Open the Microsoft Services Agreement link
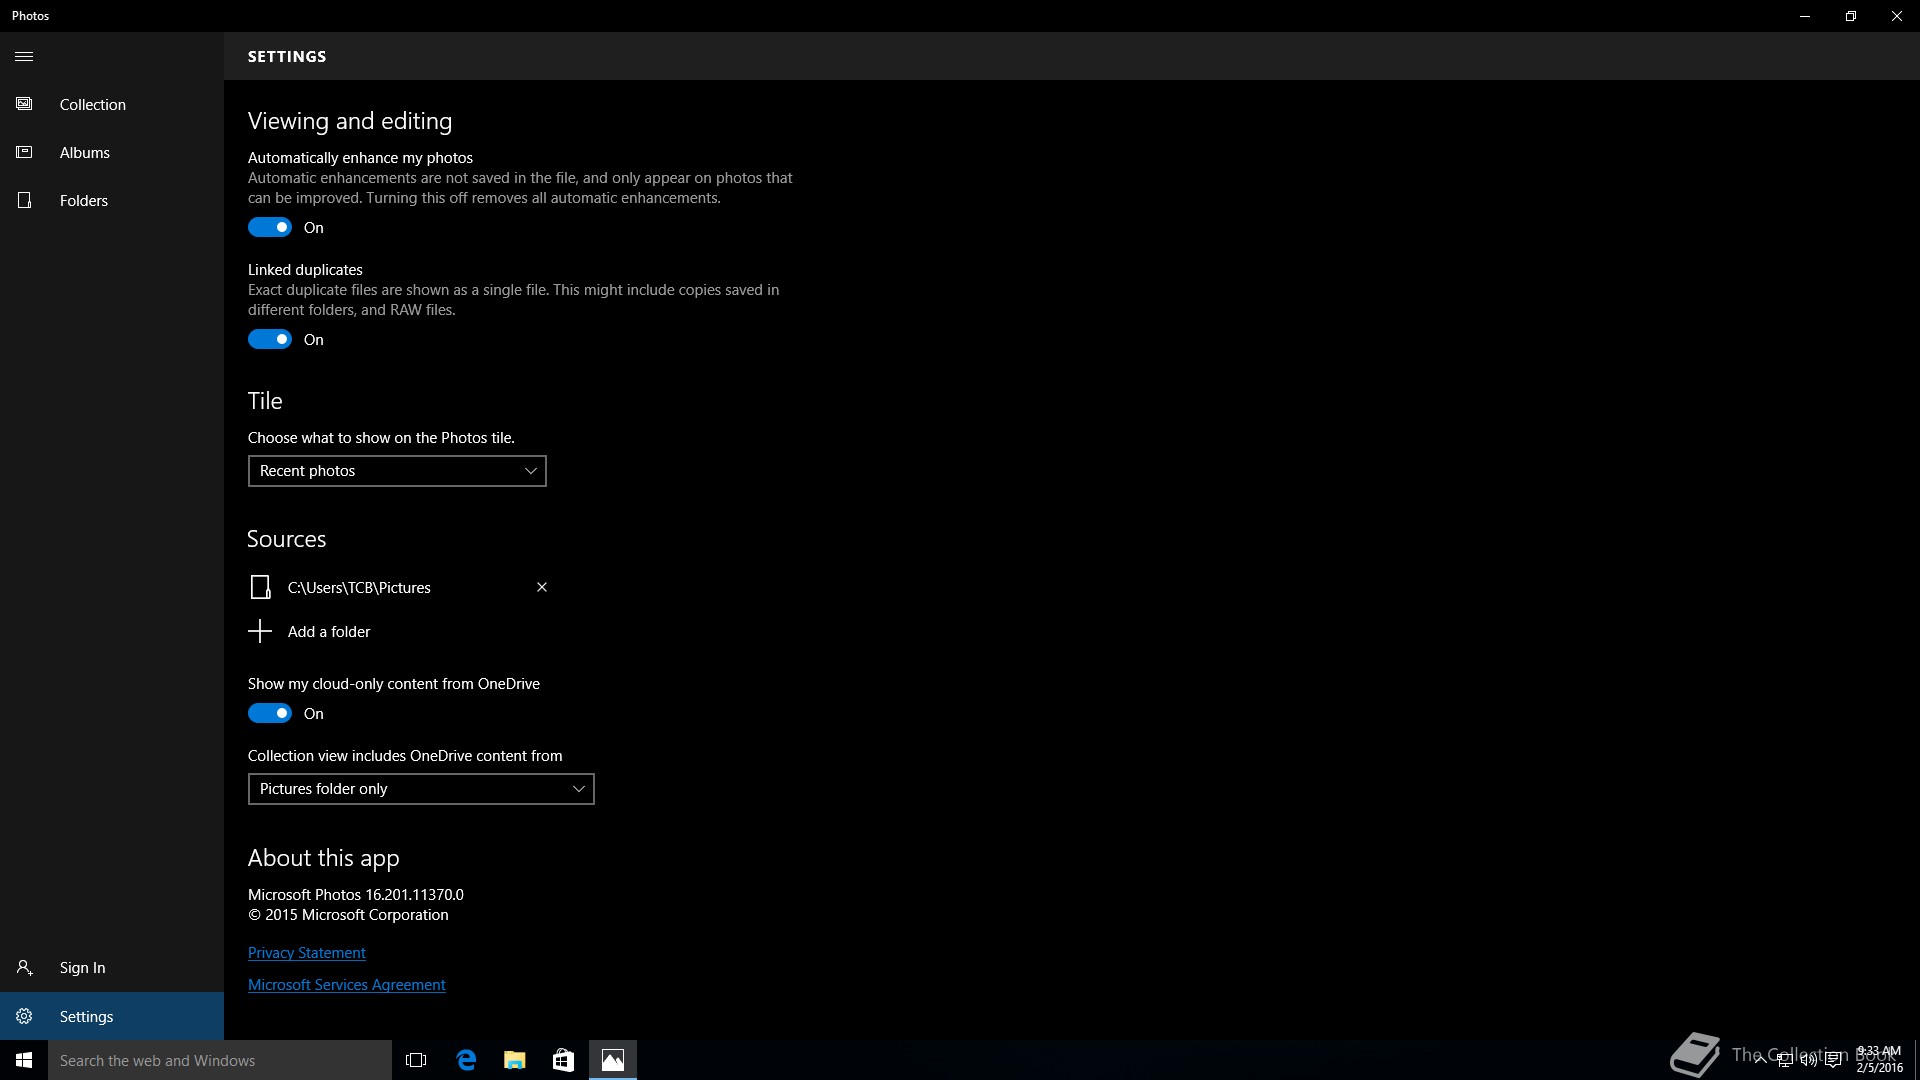Viewport: 1920px width, 1080px height. point(346,985)
